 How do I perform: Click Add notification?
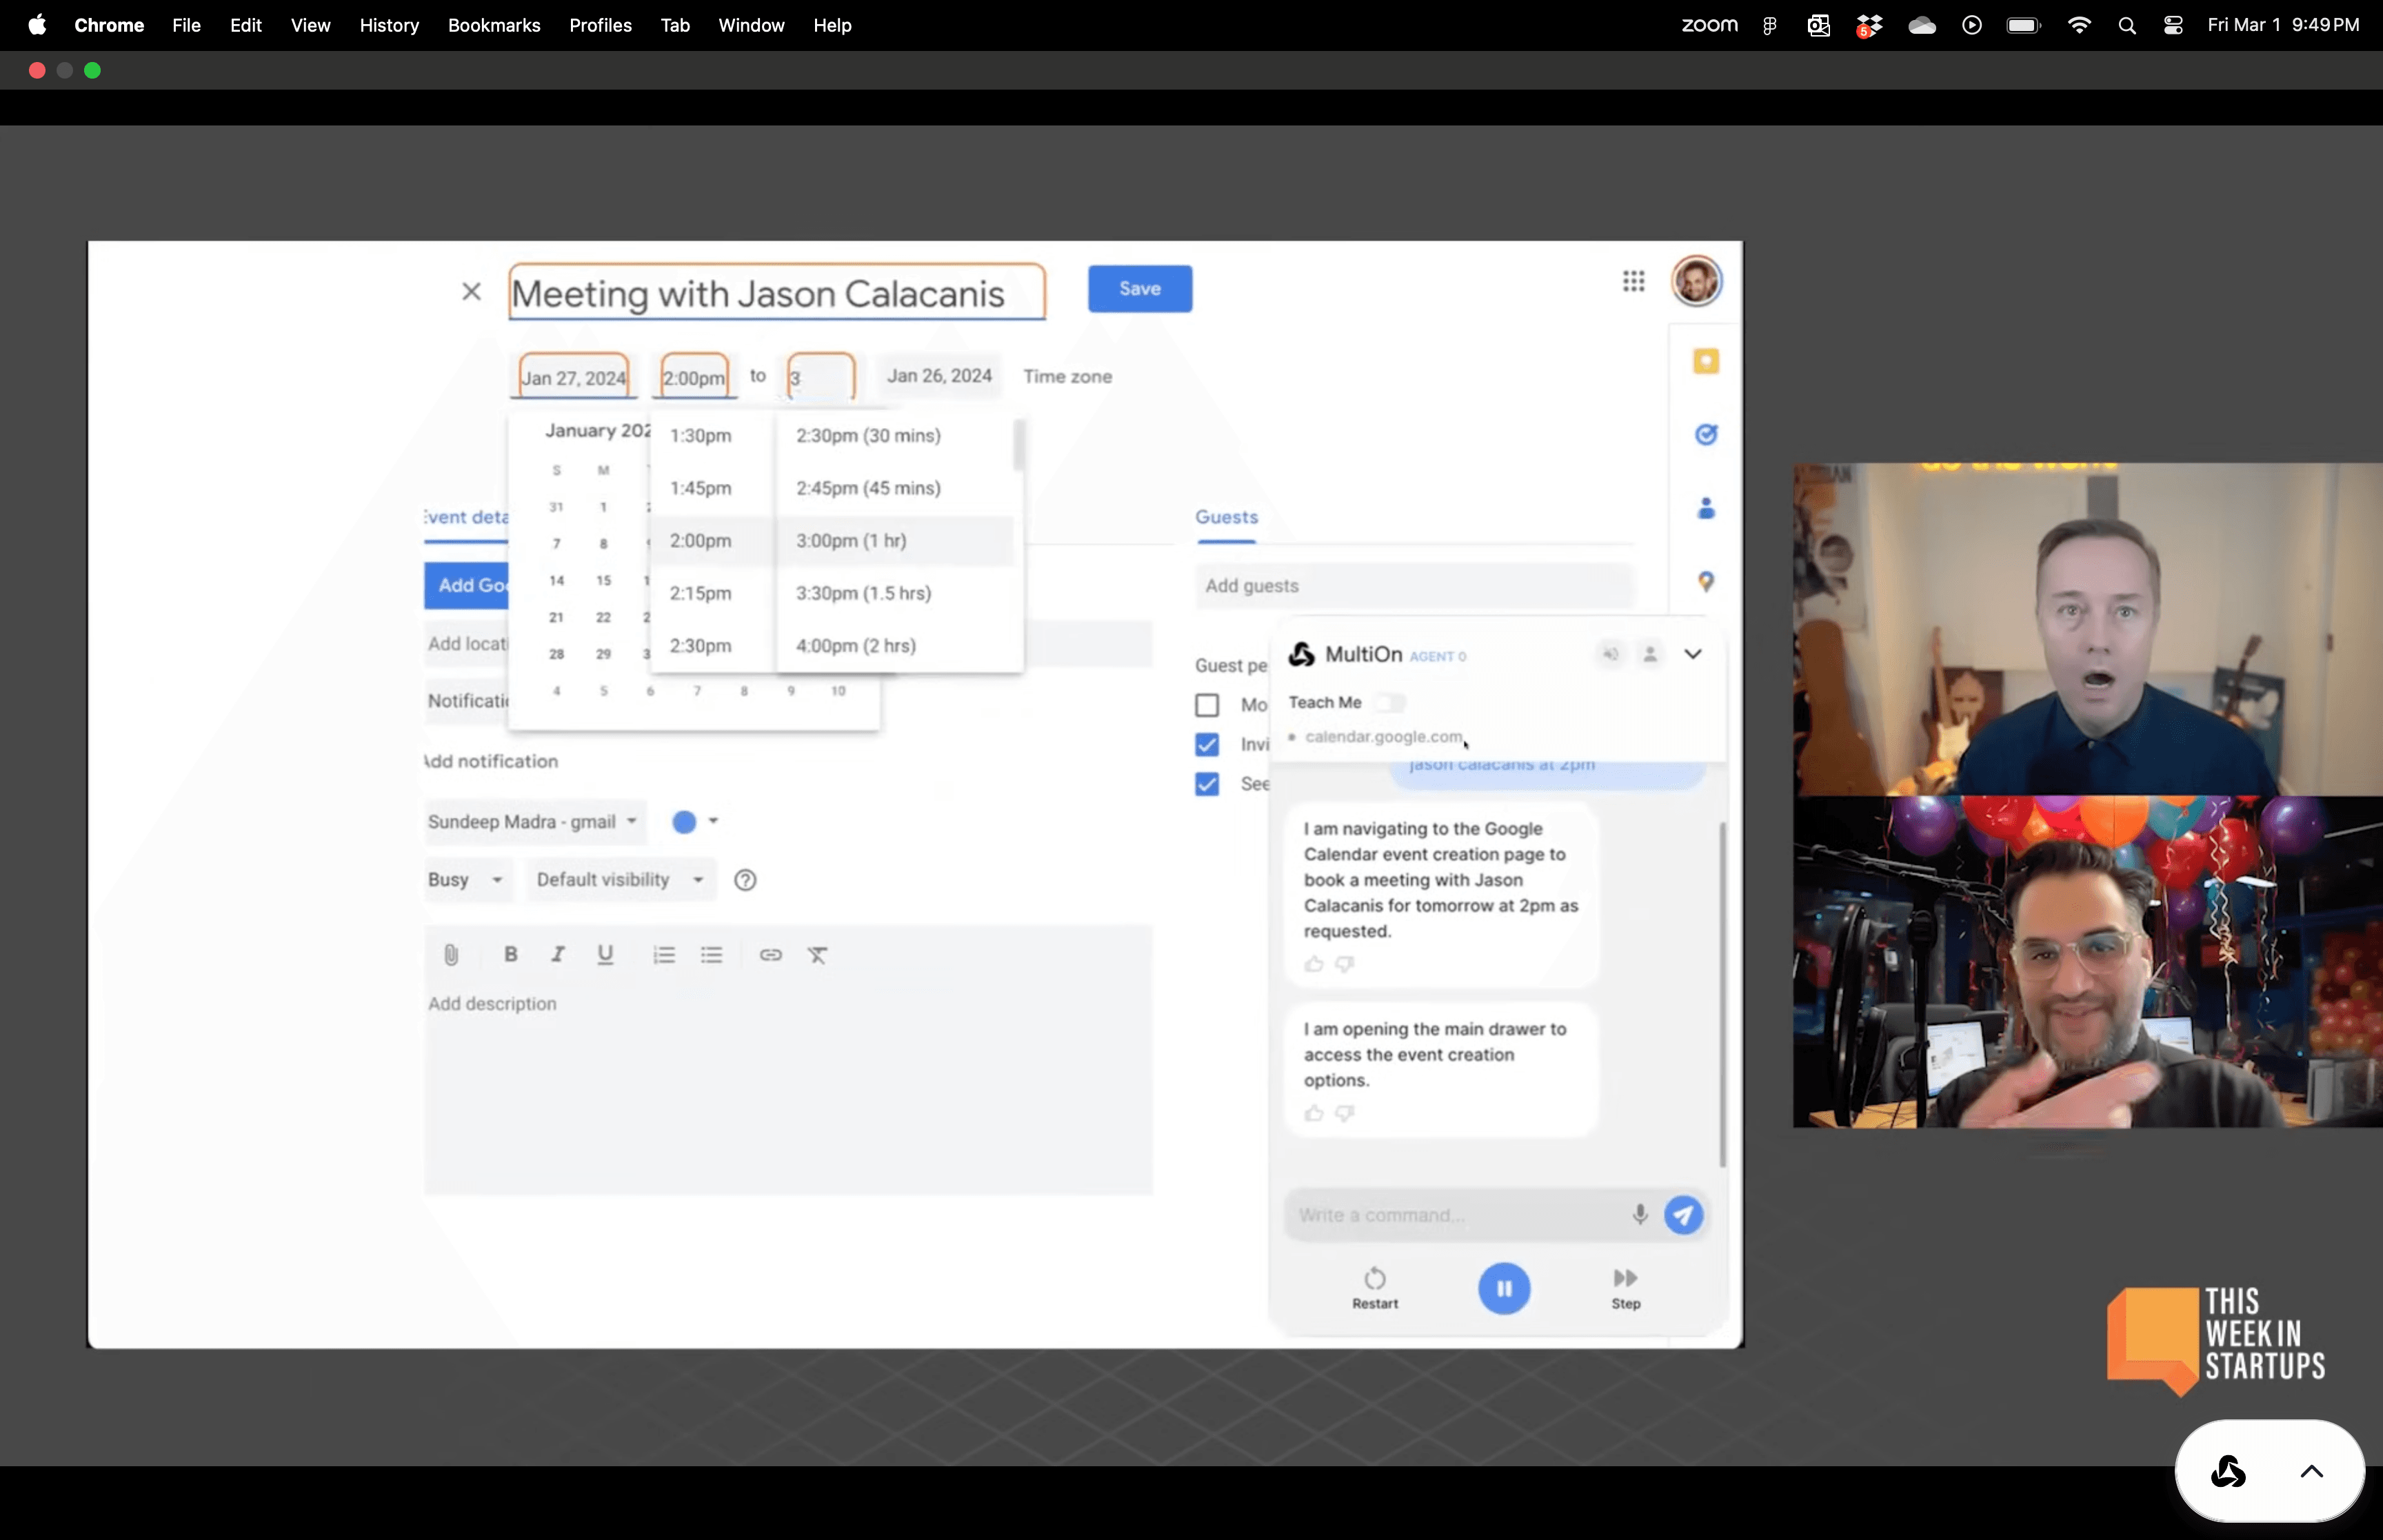pos(491,761)
